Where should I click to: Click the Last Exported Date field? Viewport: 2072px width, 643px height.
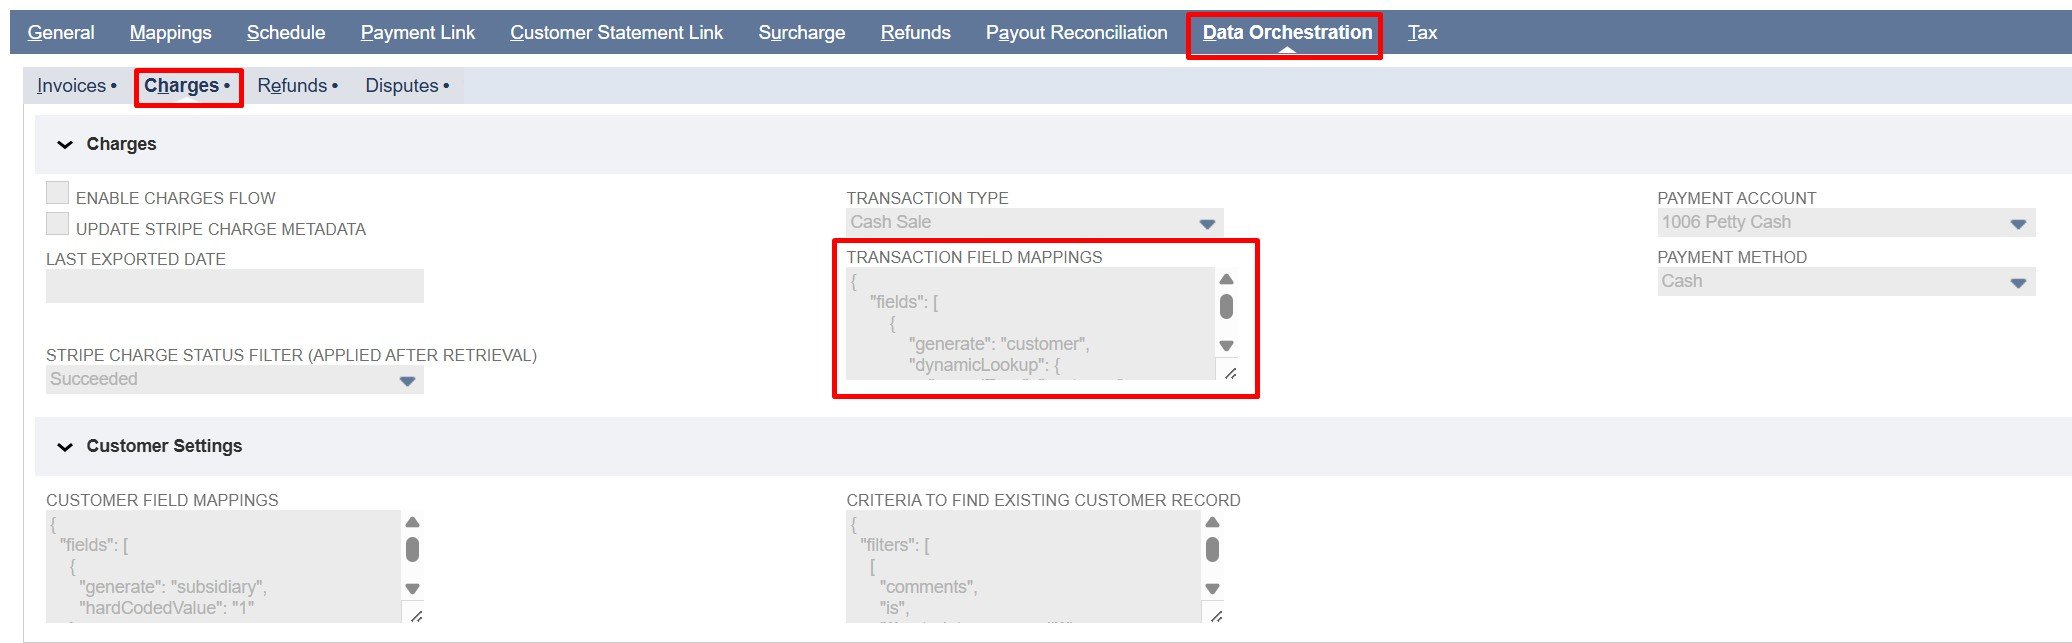tap(234, 286)
